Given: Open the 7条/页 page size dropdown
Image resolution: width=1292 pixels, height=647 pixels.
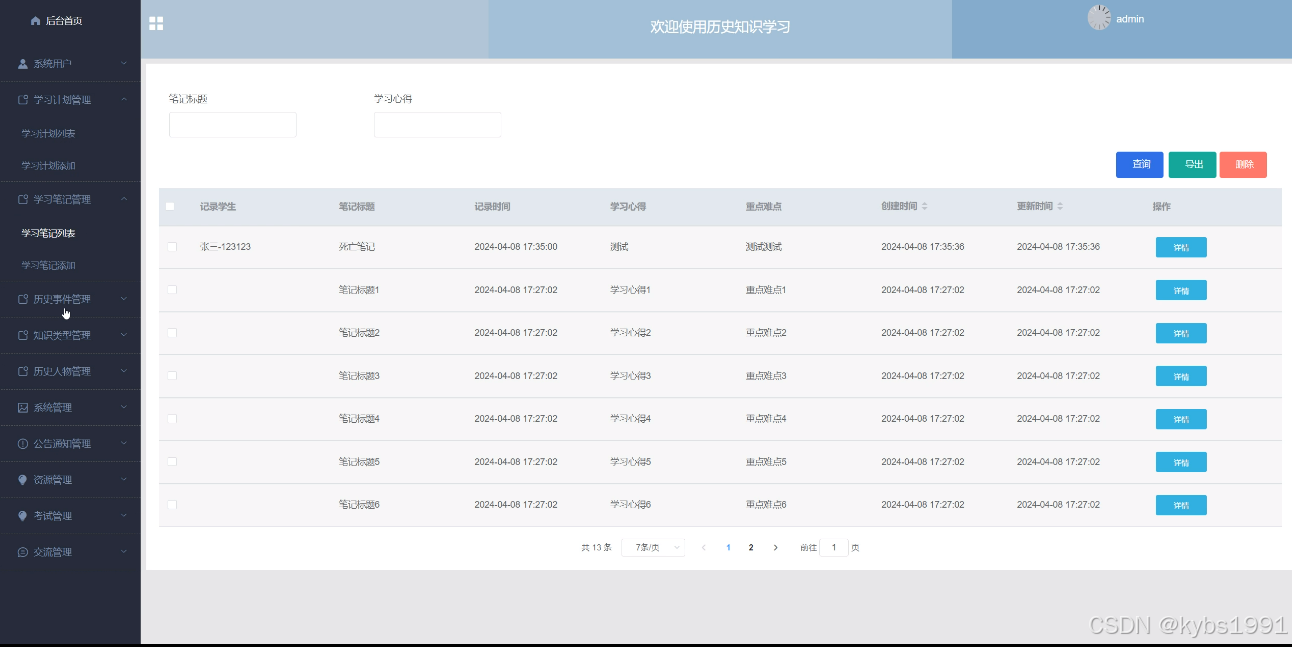Looking at the screenshot, I should 653,548.
